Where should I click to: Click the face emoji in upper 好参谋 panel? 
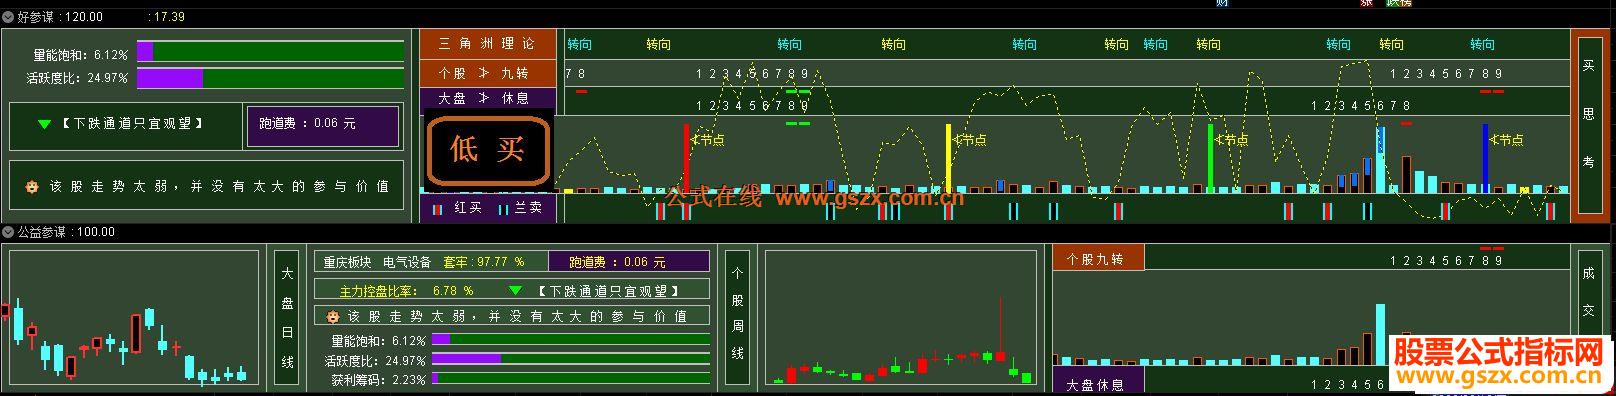(32, 186)
